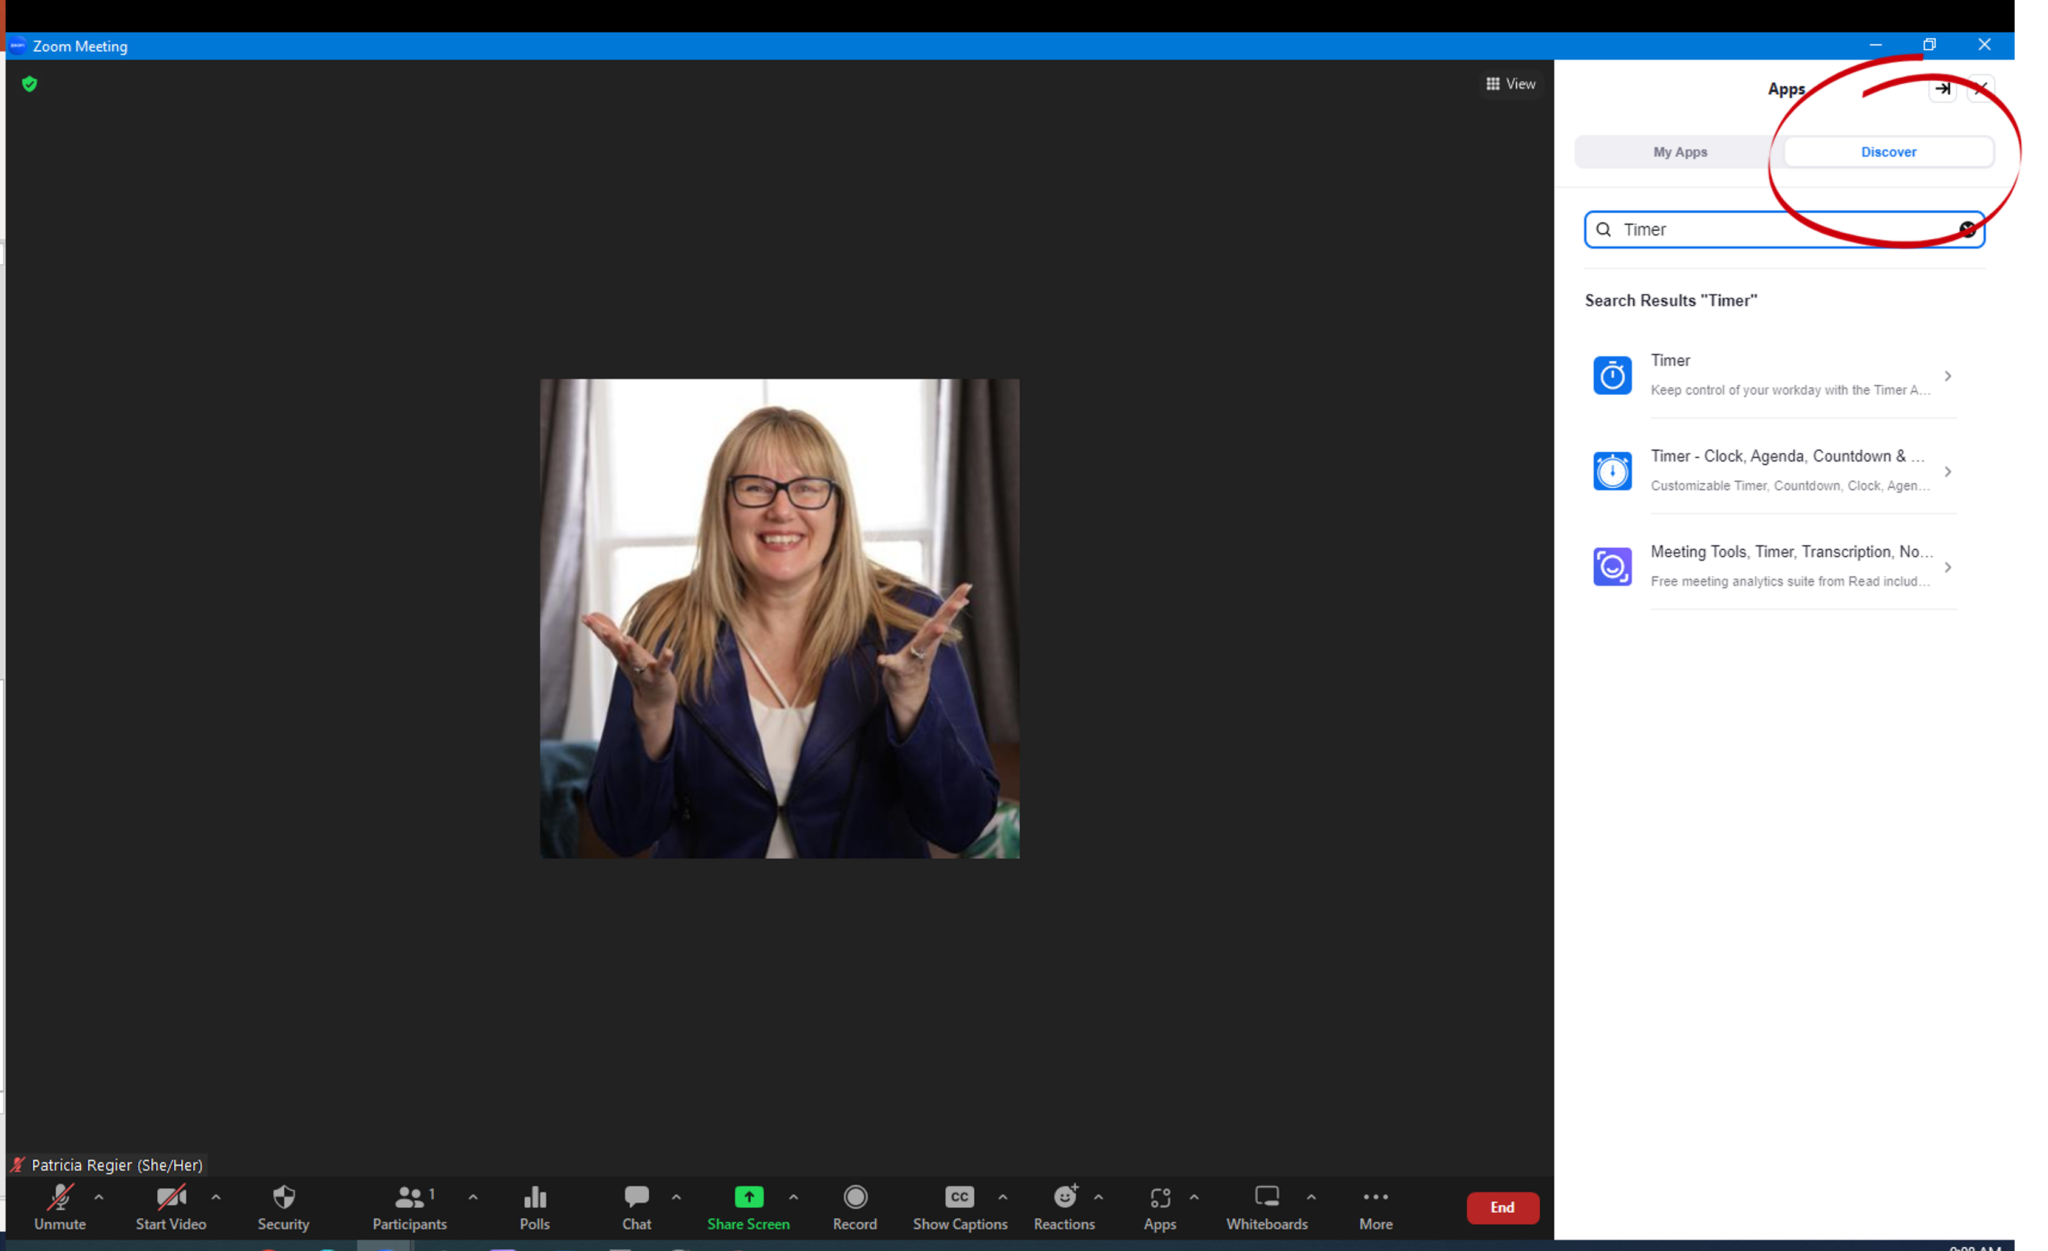2048x1251 pixels.
Task: Expand the Share Screen options arrow
Action: click(x=793, y=1197)
